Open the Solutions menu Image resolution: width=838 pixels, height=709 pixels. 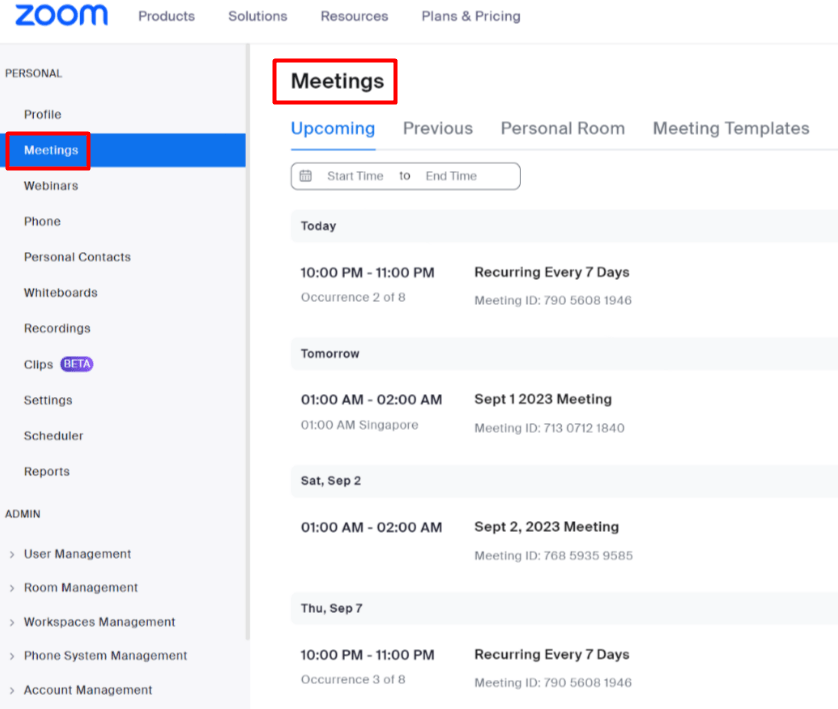258,16
